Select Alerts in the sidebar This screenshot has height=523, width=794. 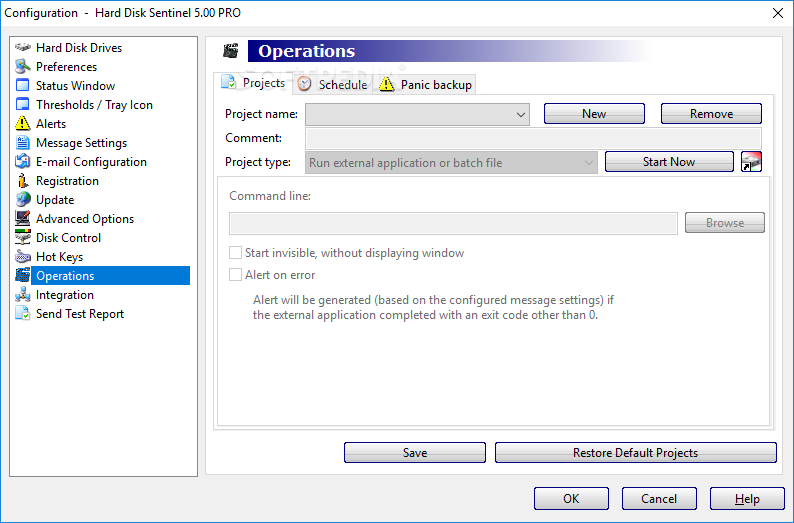click(x=51, y=124)
